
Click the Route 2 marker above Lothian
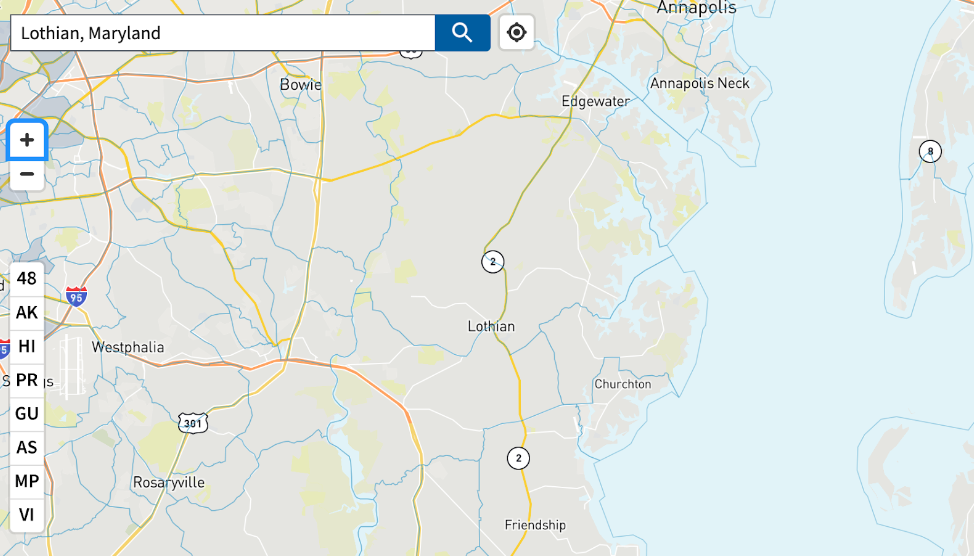(x=493, y=262)
